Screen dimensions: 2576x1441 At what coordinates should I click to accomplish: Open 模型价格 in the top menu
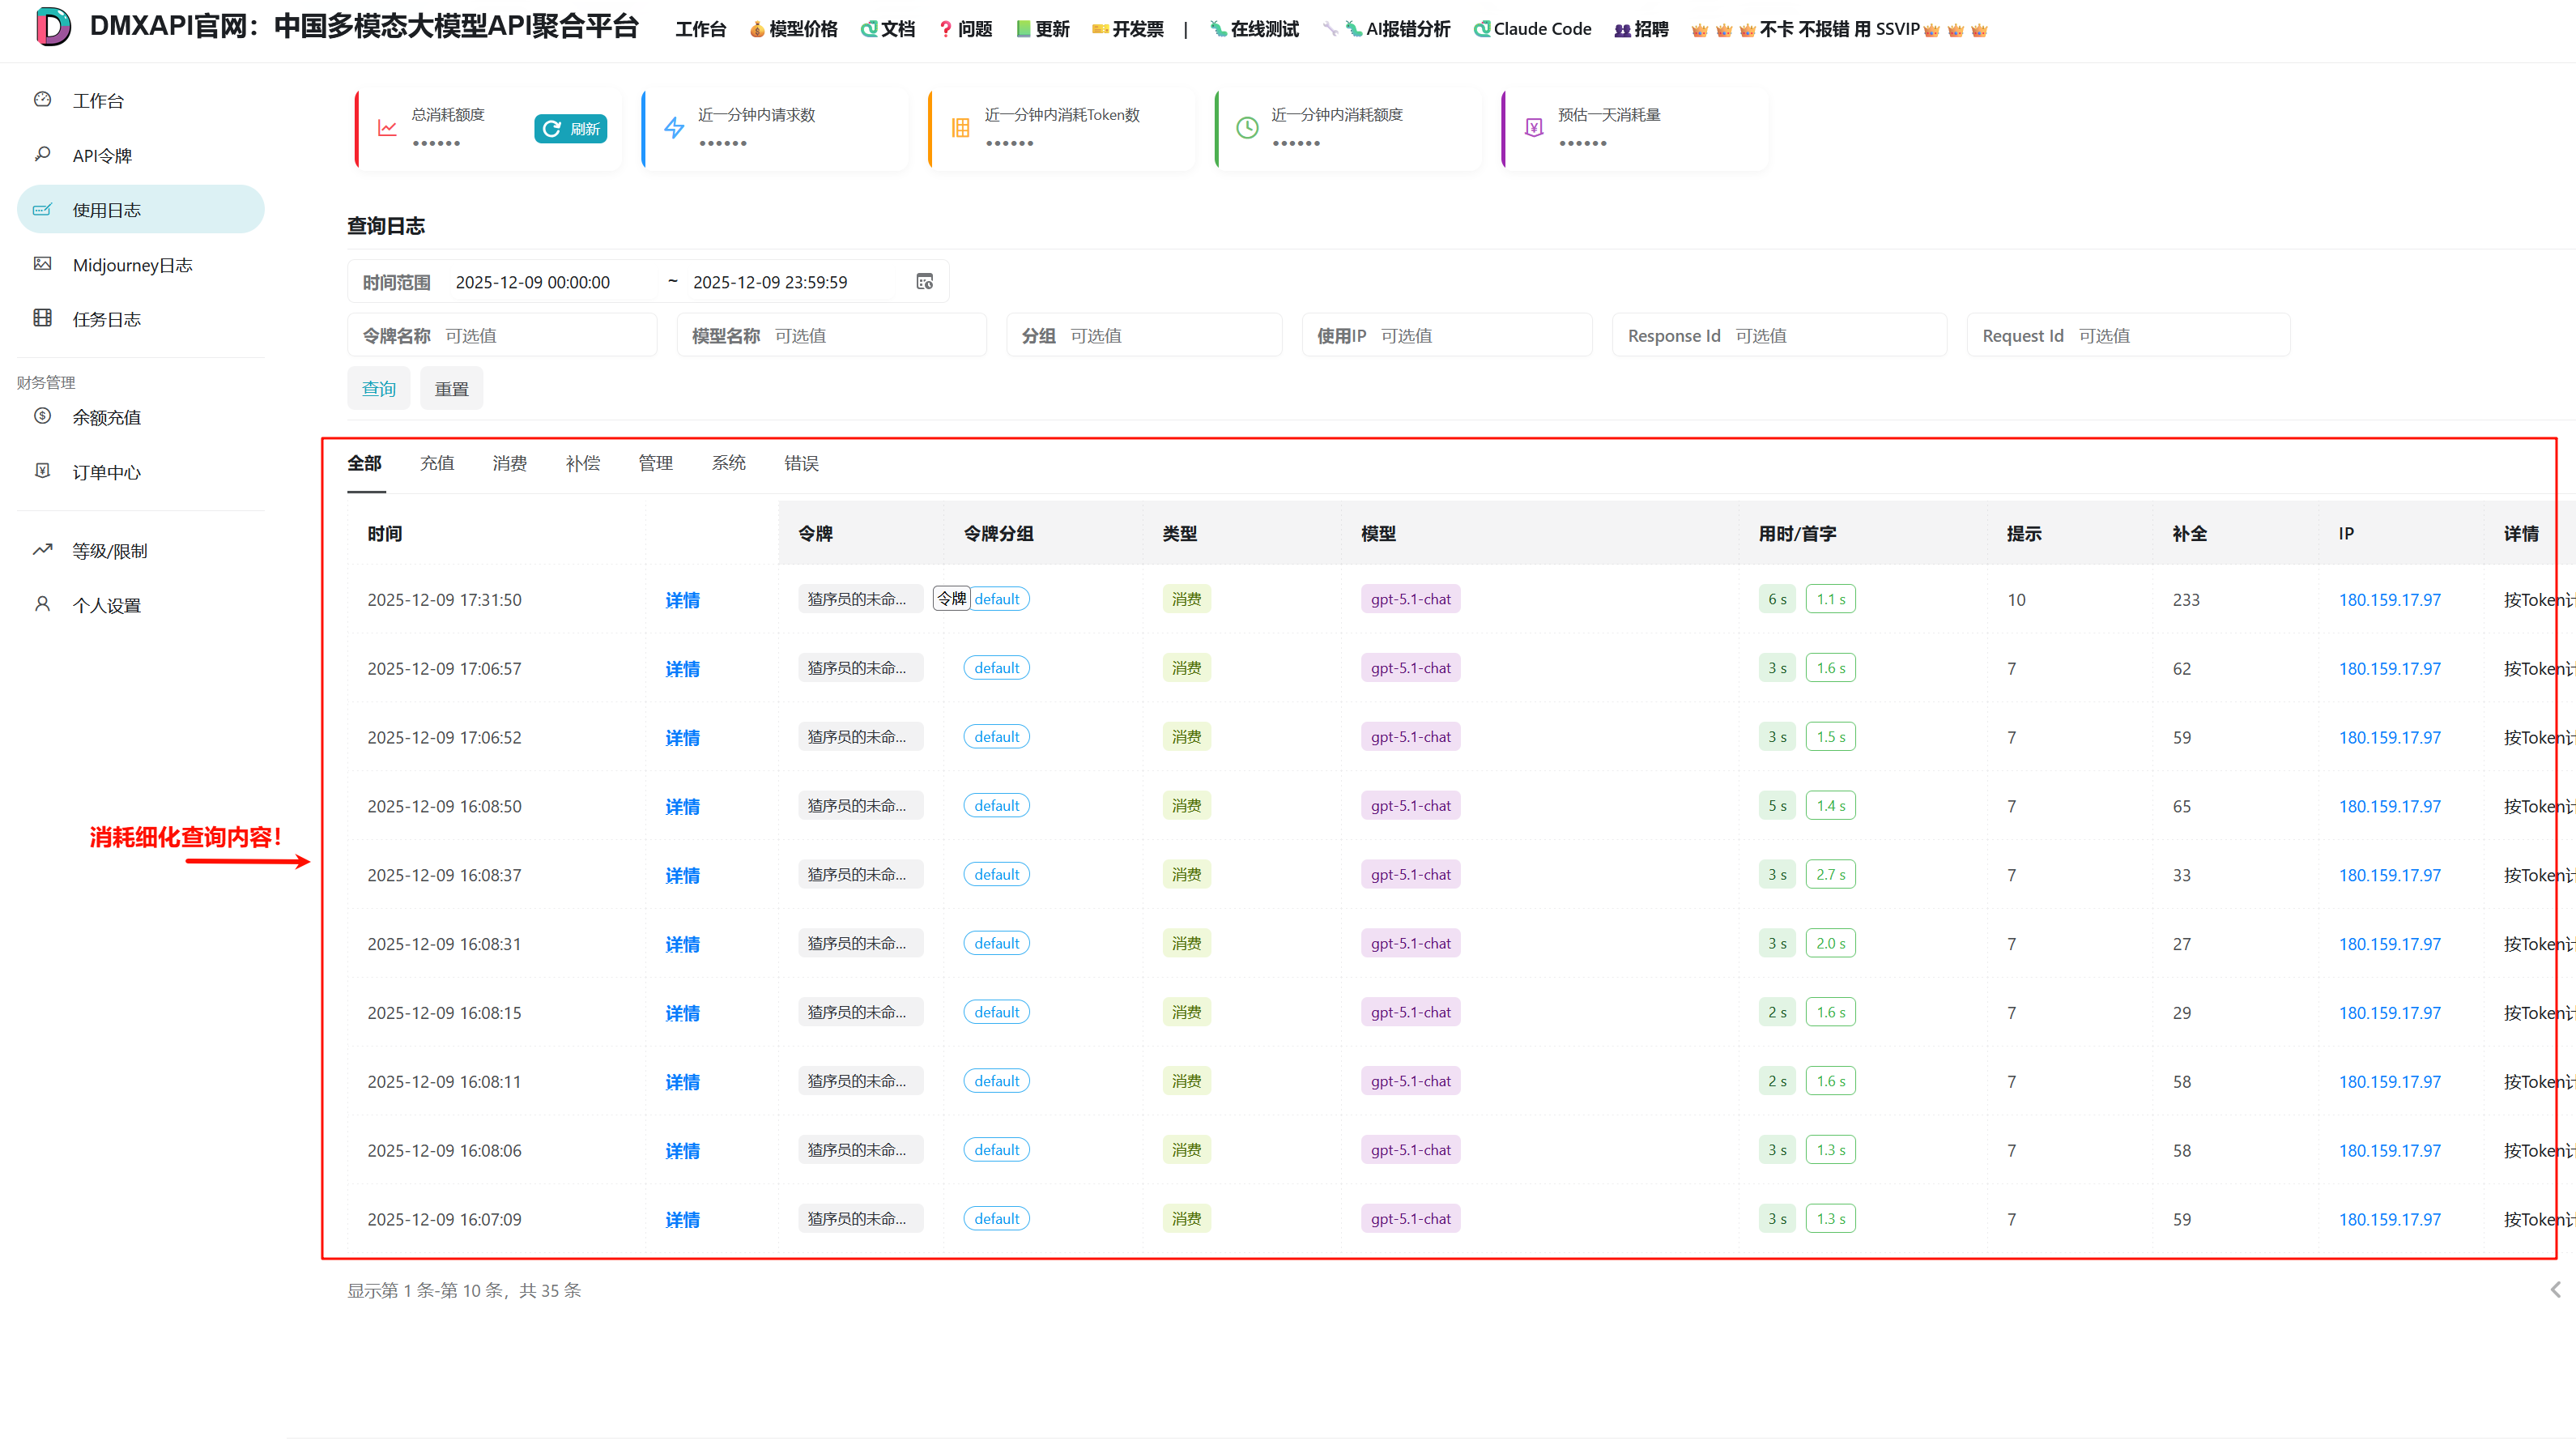[794, 29]
